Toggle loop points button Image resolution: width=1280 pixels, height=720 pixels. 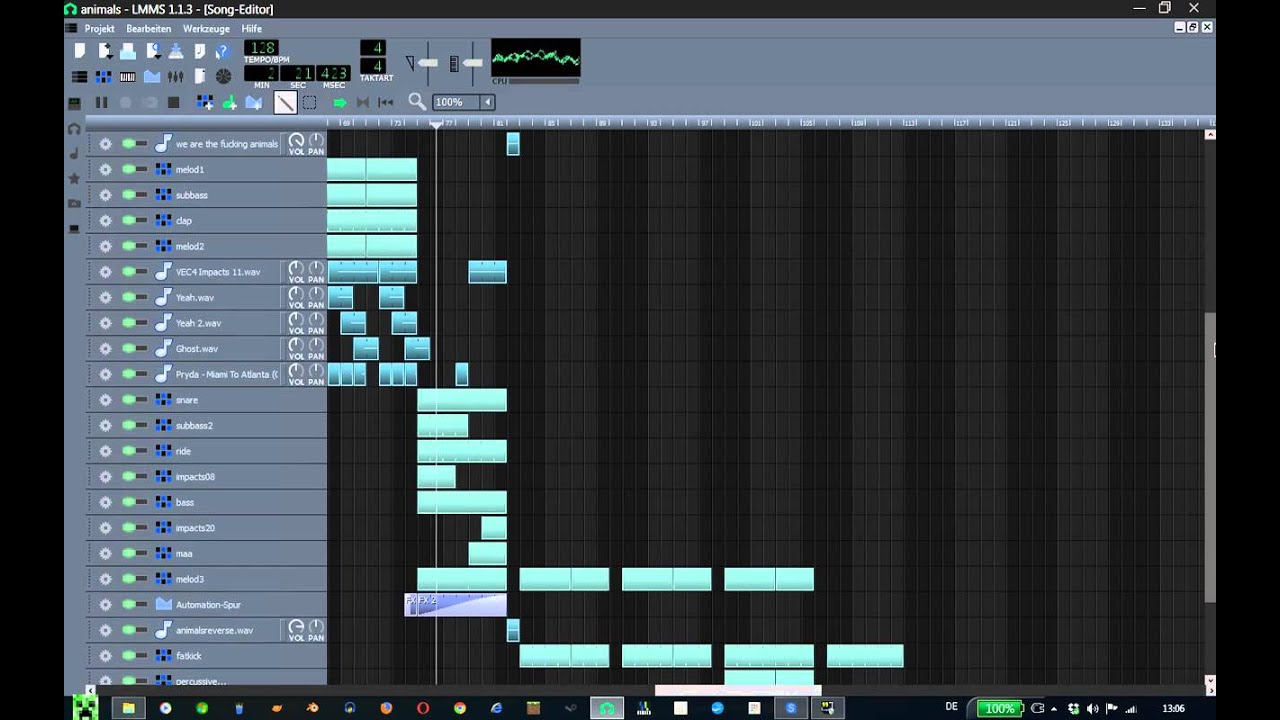click(x=363, y=102)
